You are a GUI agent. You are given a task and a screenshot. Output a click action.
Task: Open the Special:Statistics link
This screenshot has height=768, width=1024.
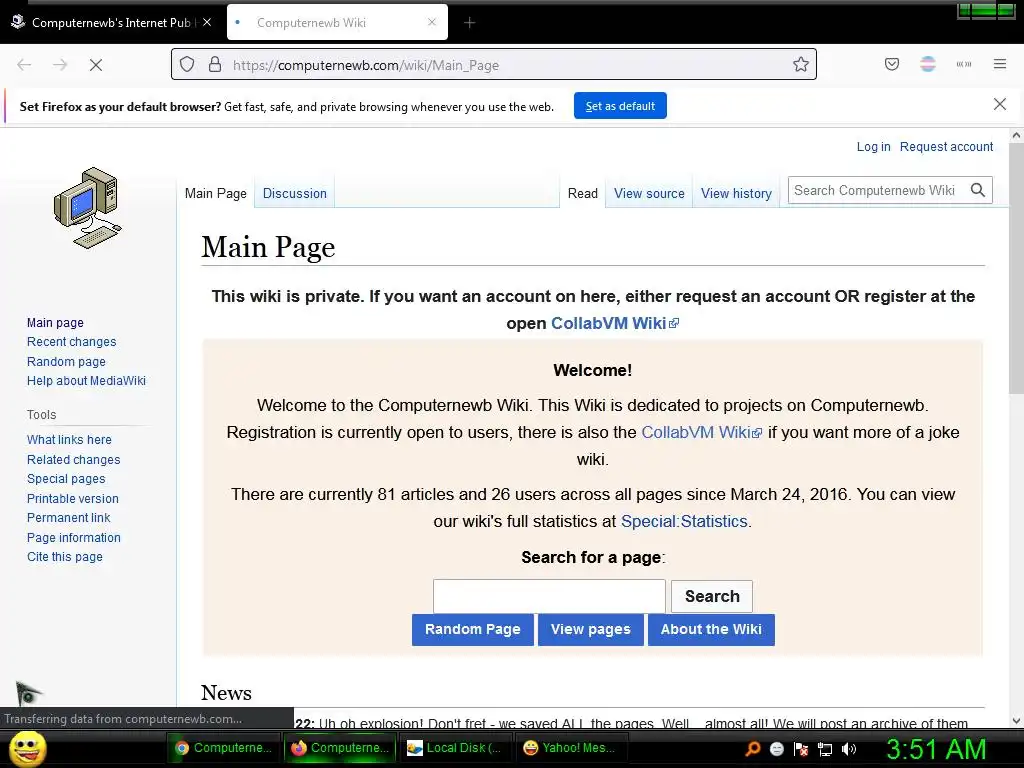point(684,521)
